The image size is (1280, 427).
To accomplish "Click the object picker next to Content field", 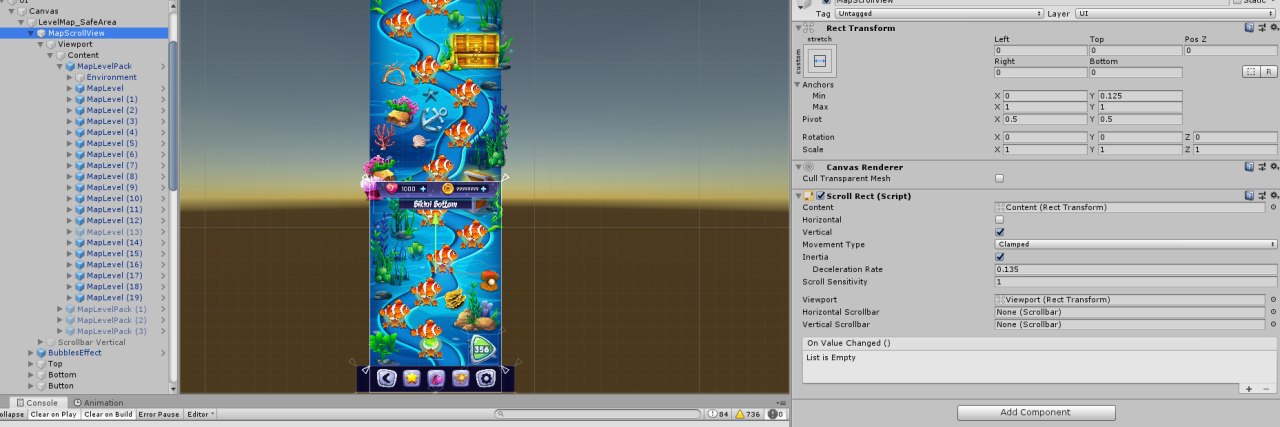I will [1273, 208].
